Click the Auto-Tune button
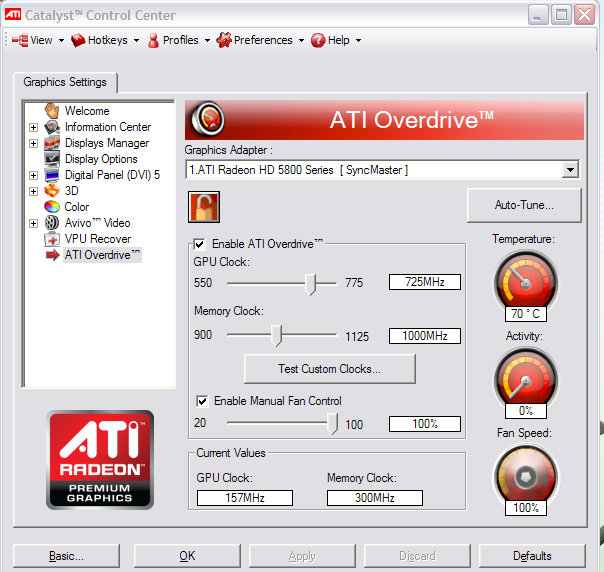The width and height of the screenshot is (604, 572). click(524, 205)
